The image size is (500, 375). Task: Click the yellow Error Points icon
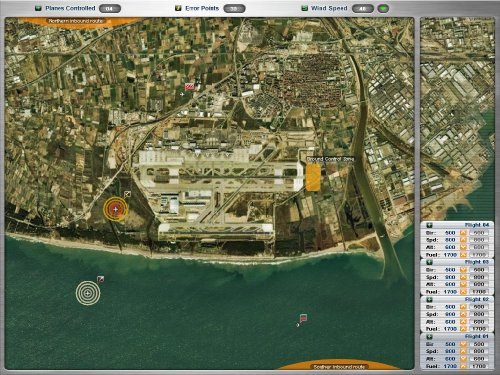tap(178, 8)
